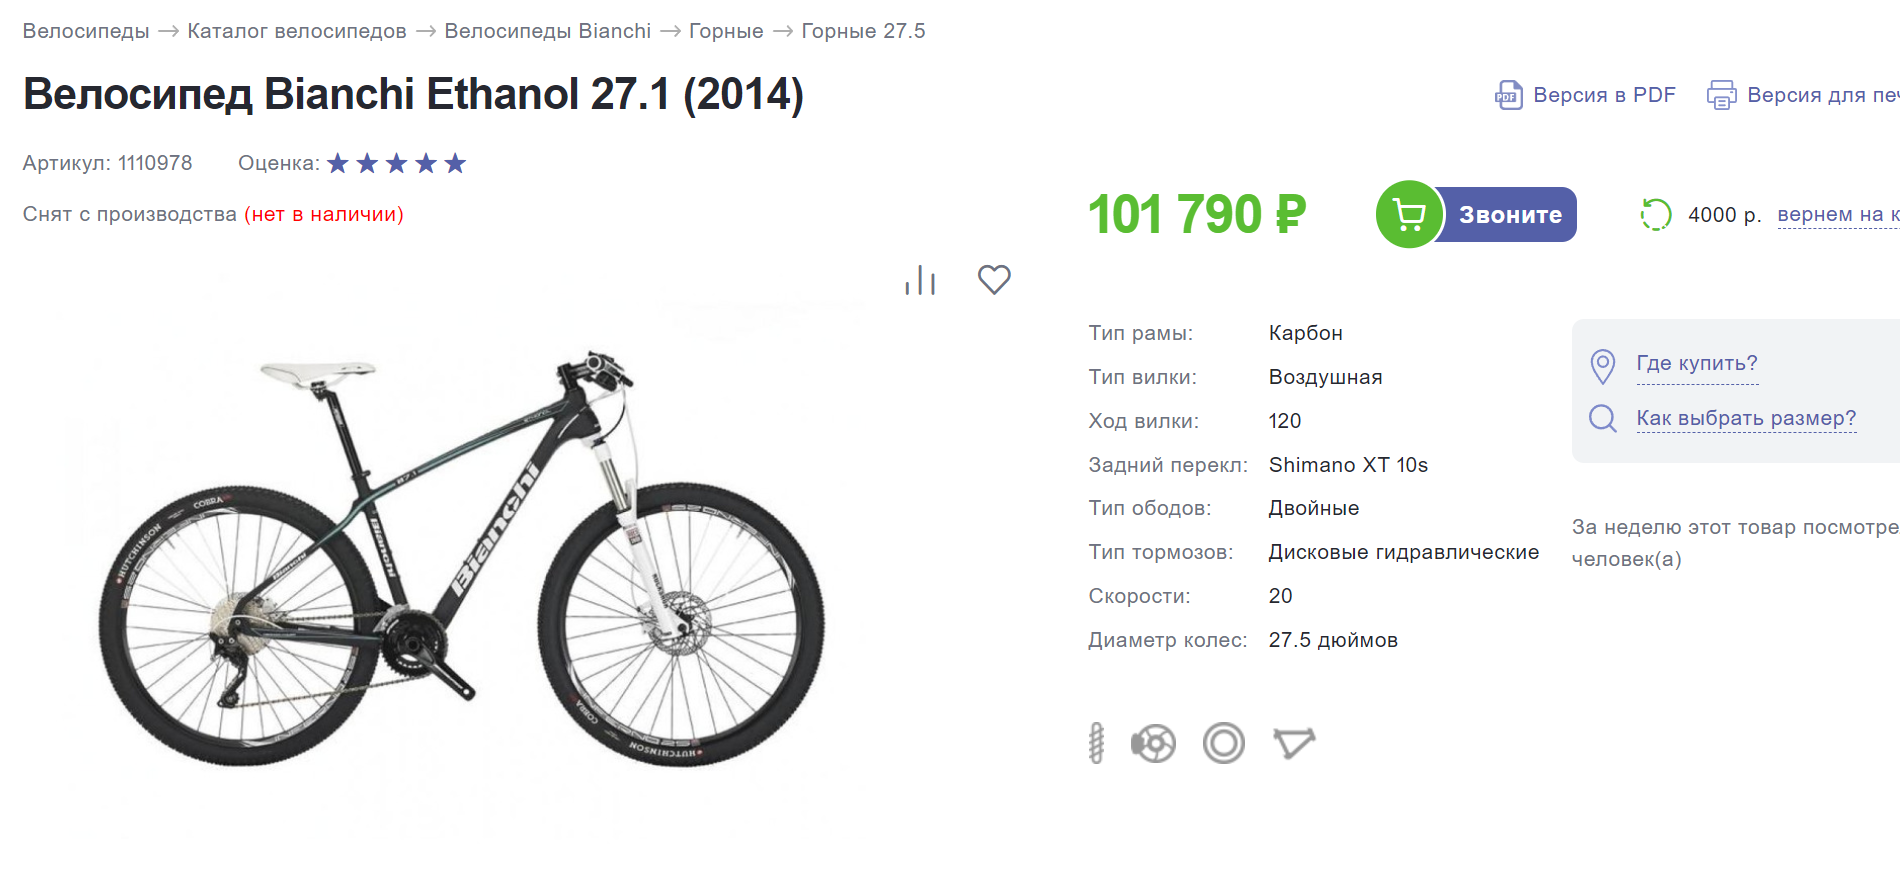This screenshot has height=879, width=1900.
Task: Navigate to Велосипеды Bianchi breadcrumb
Action: point(548,31)
